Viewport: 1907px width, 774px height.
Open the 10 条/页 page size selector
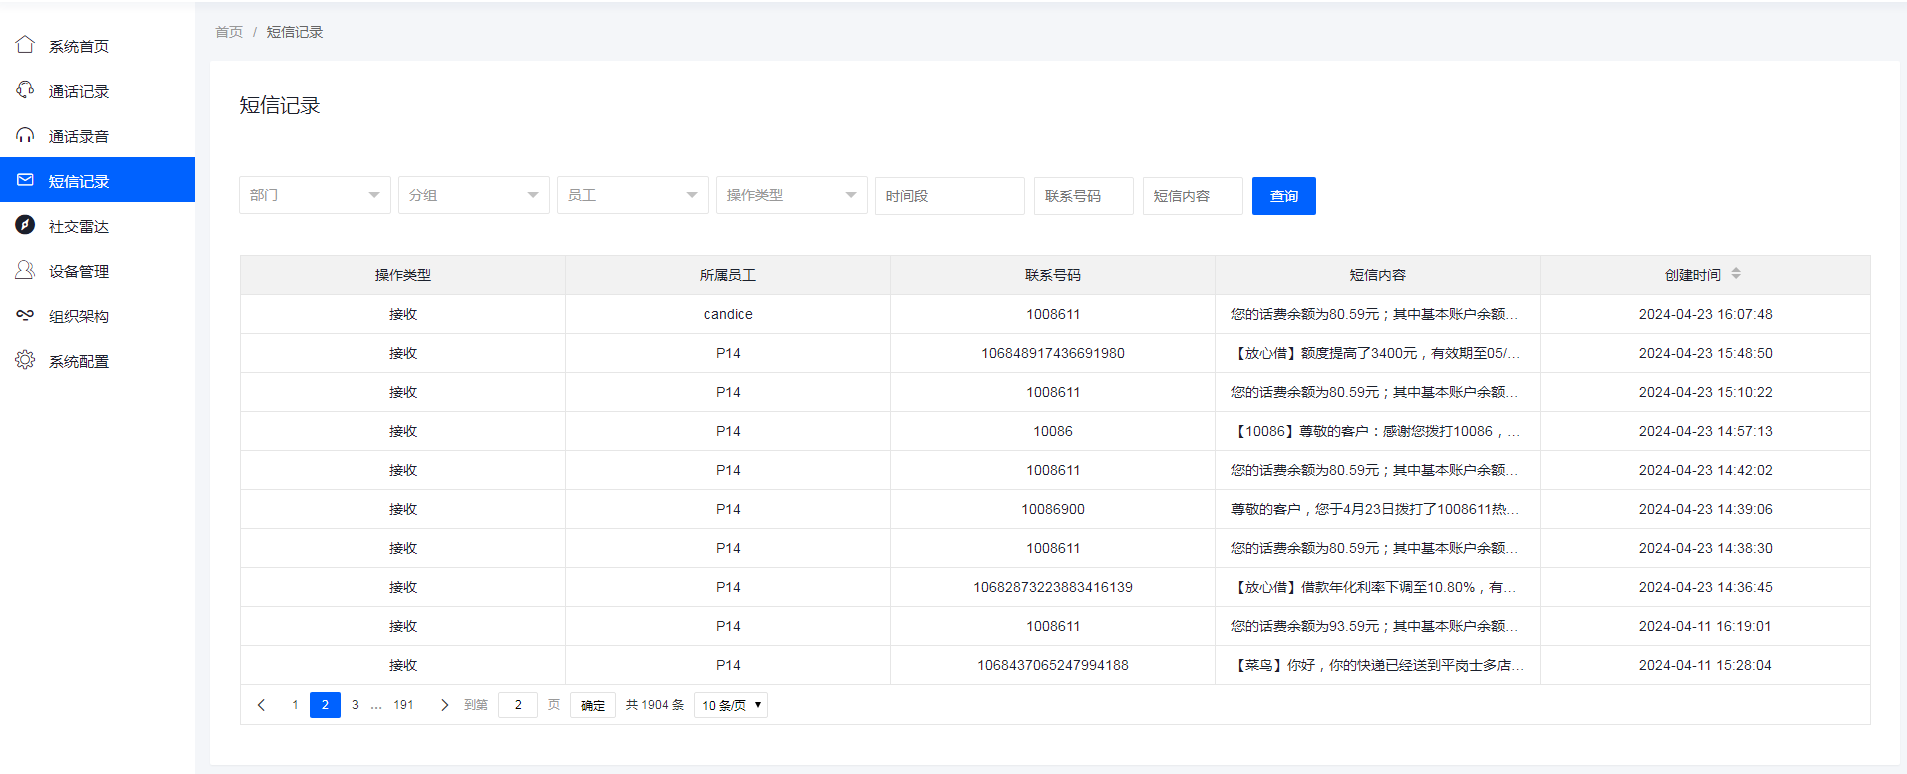731,705
